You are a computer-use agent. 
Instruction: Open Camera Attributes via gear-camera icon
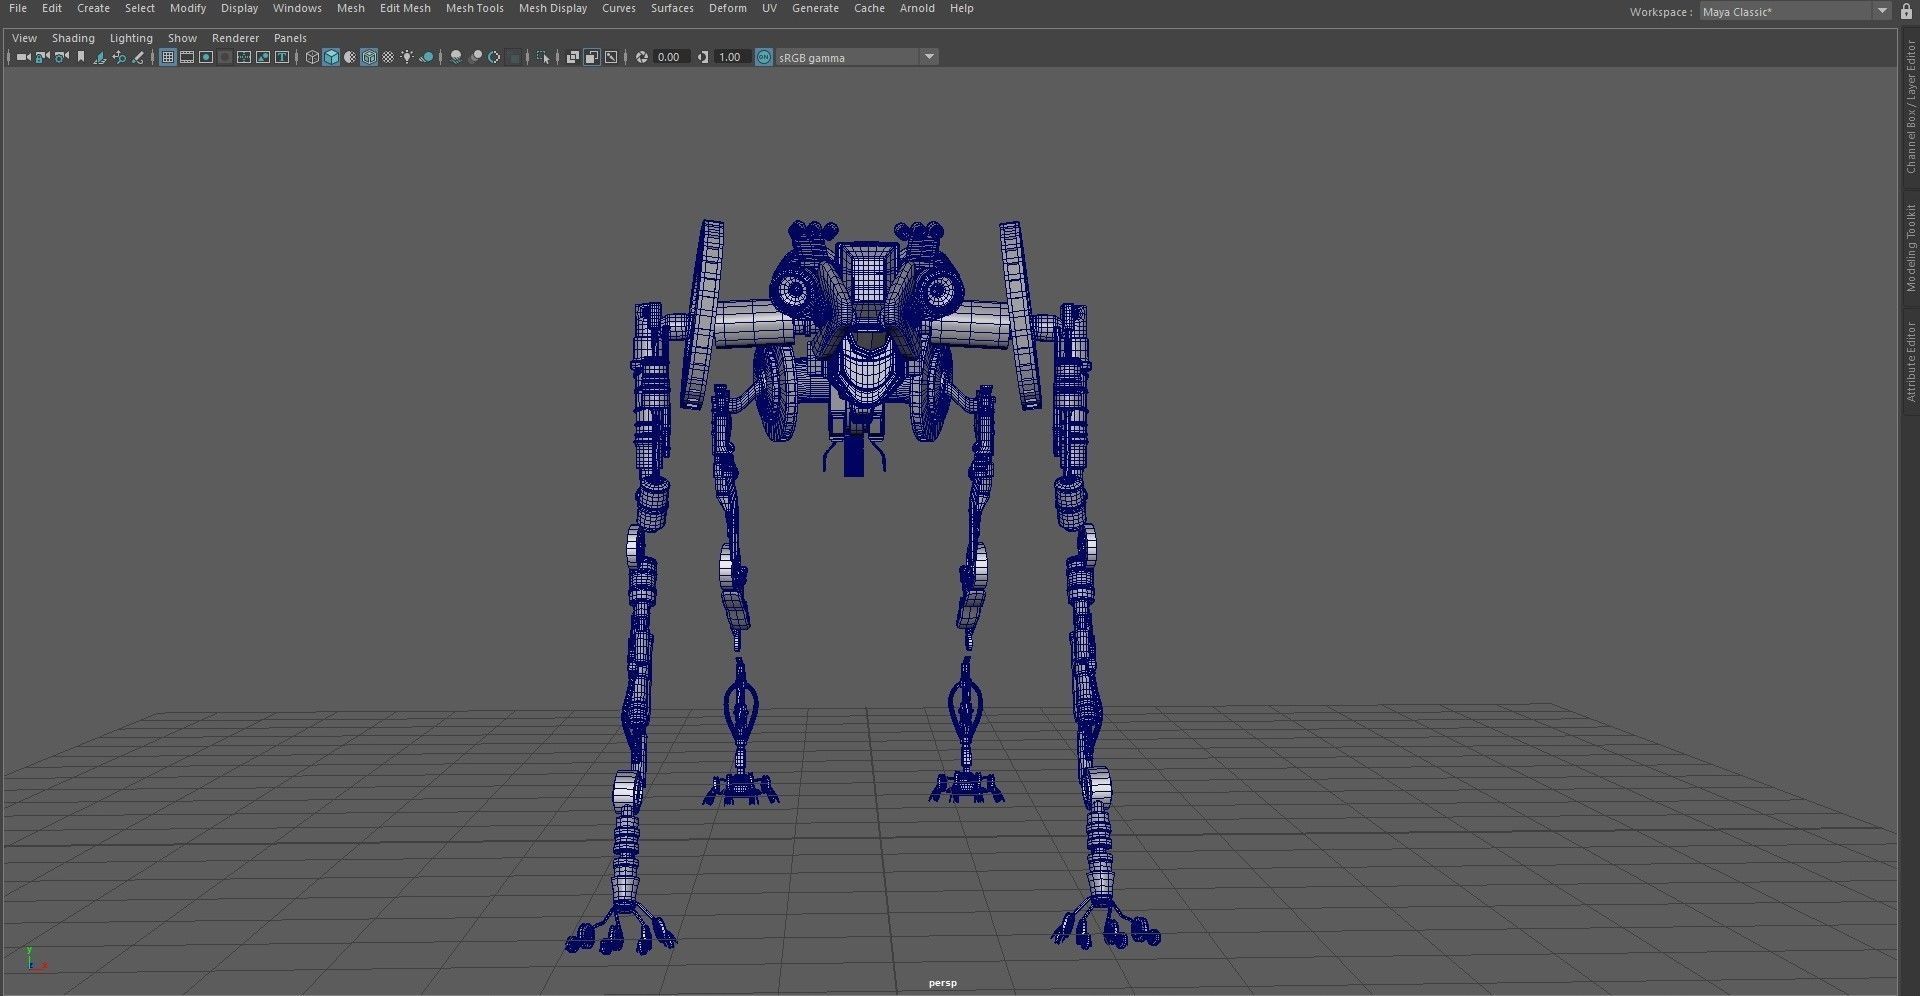coord(61,57)
